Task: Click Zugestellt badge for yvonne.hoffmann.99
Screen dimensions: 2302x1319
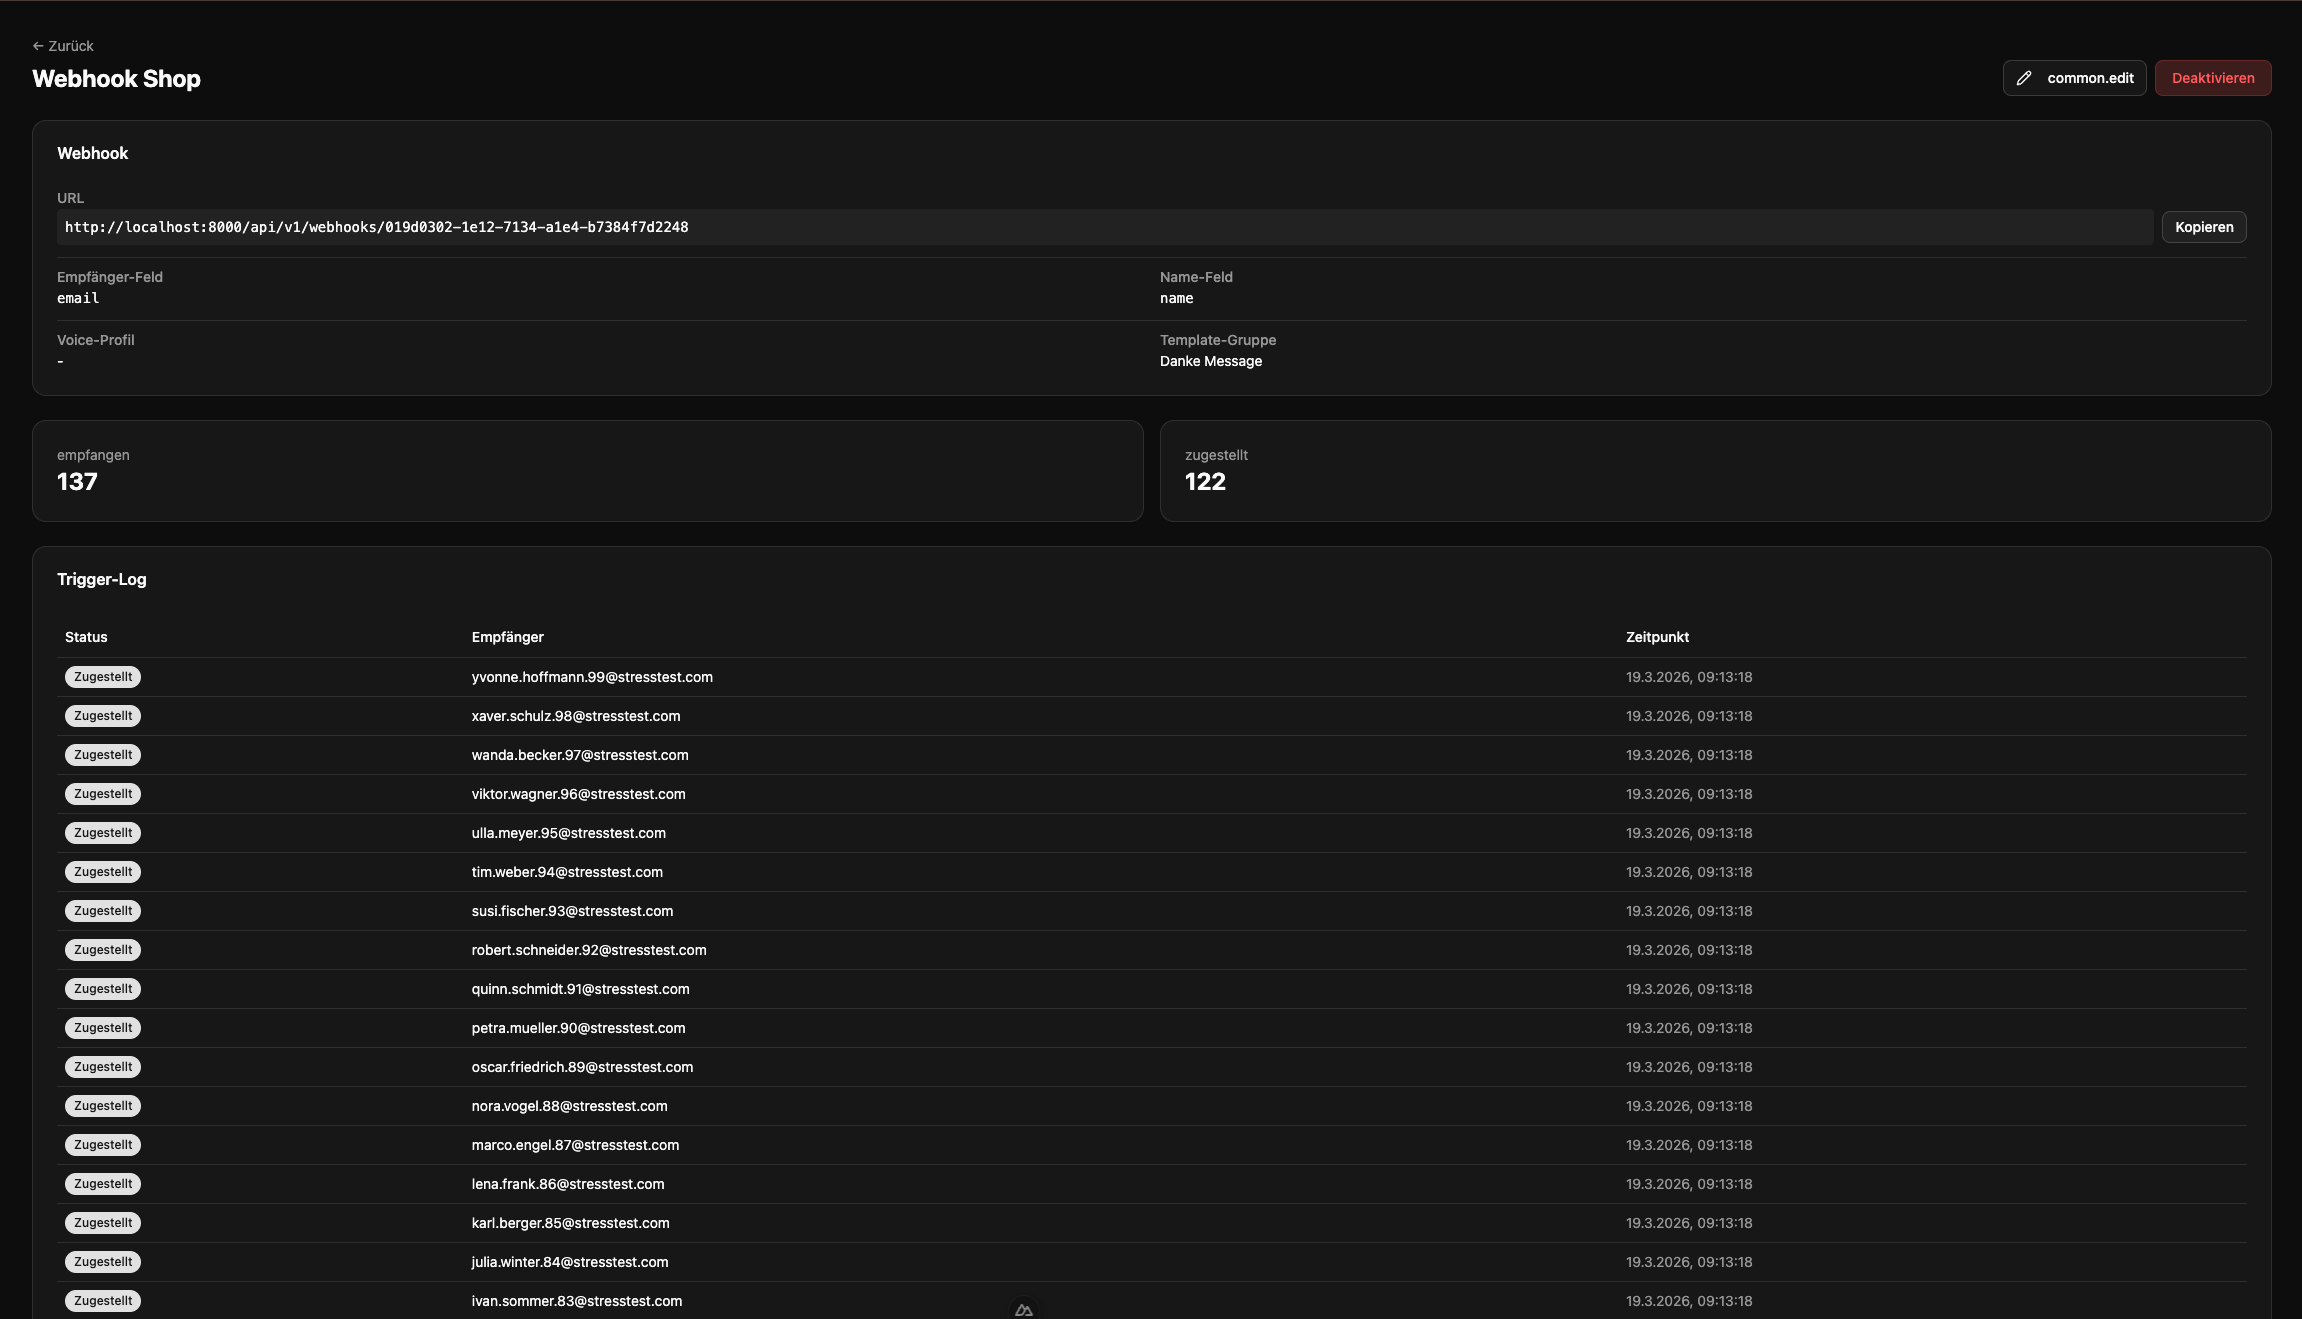Action: click(x=103, y=677)
